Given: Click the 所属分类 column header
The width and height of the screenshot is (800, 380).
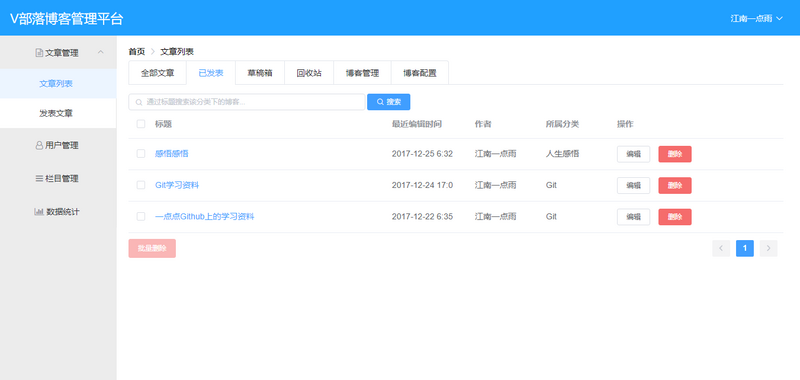Looking at the screenshot, I should (562, 124).
